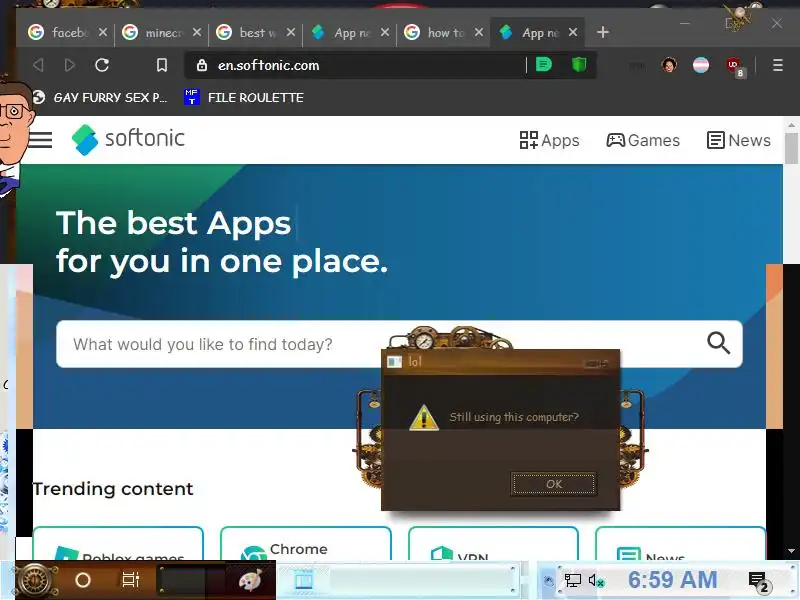The width and height of the screenshot is (800, 600).
Task: Open the Chrome trending card
Action: point(306,544)
